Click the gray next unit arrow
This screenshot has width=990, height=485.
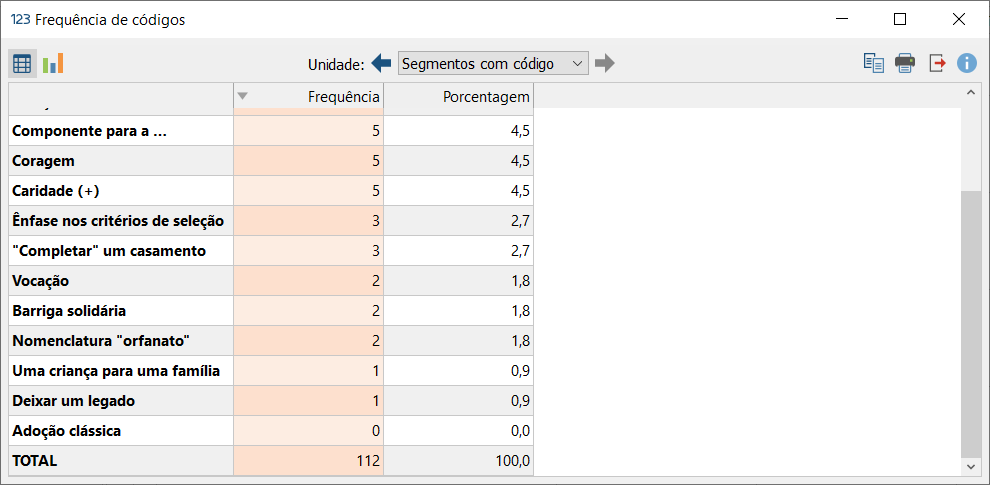(x=604, y=63)
